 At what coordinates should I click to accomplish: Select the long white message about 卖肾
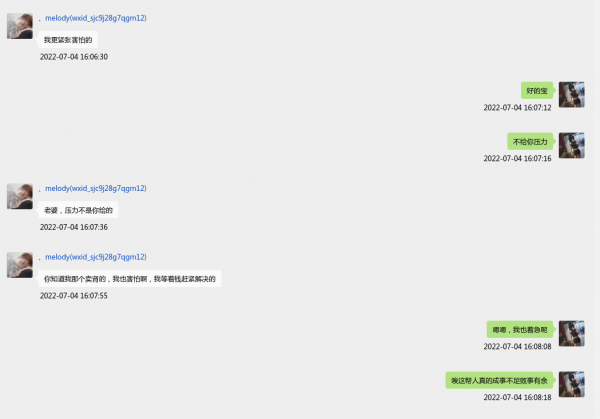click(130, 279)
